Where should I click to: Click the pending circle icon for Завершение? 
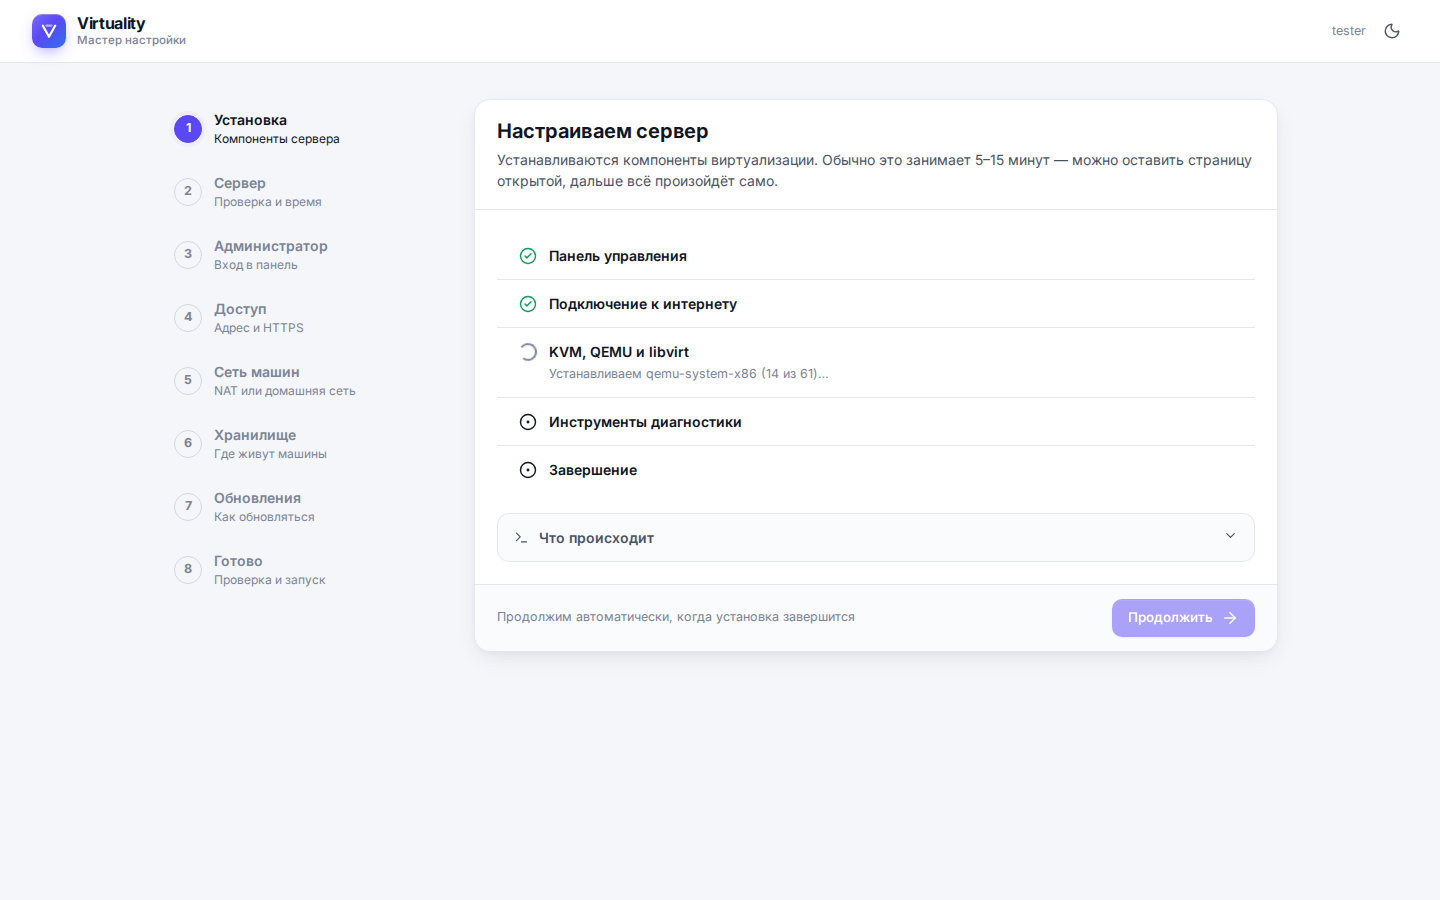[528, 470]
